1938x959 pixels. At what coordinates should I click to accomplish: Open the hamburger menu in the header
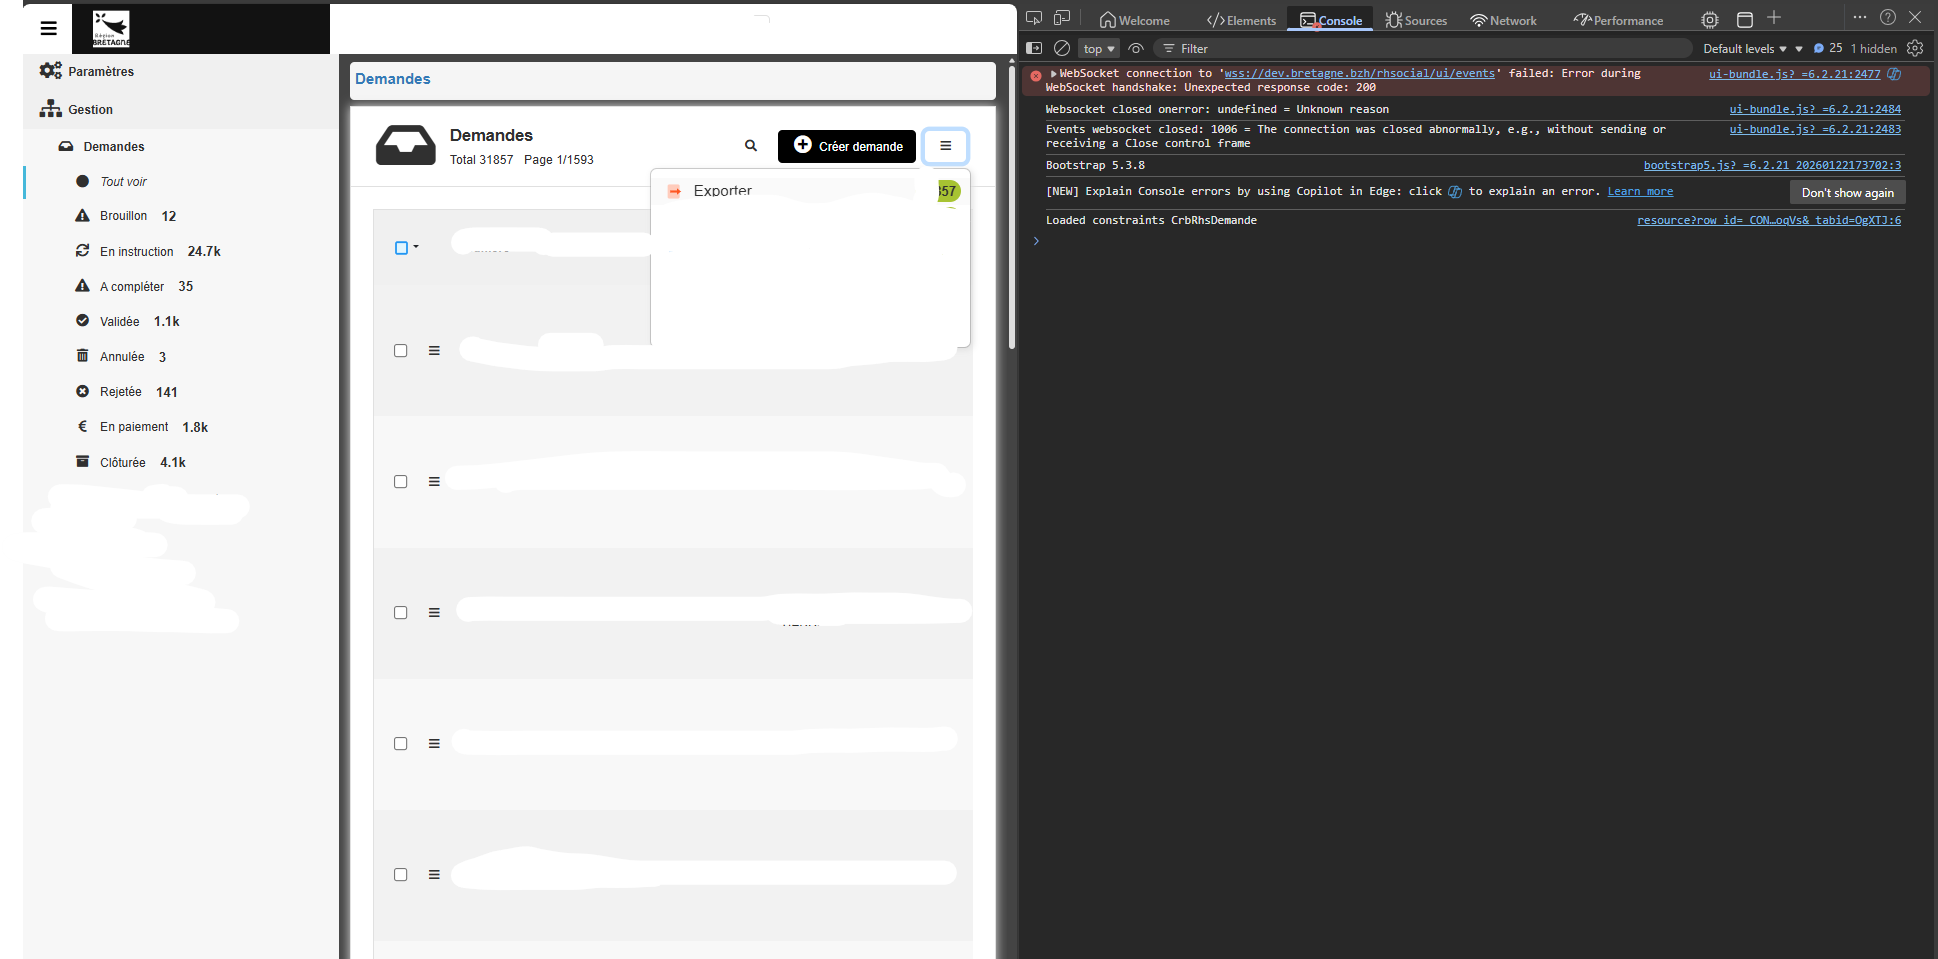[48, 28]
